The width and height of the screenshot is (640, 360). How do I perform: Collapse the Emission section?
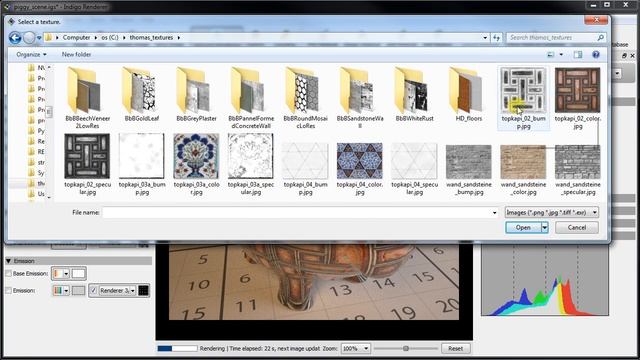pos(9,261)
